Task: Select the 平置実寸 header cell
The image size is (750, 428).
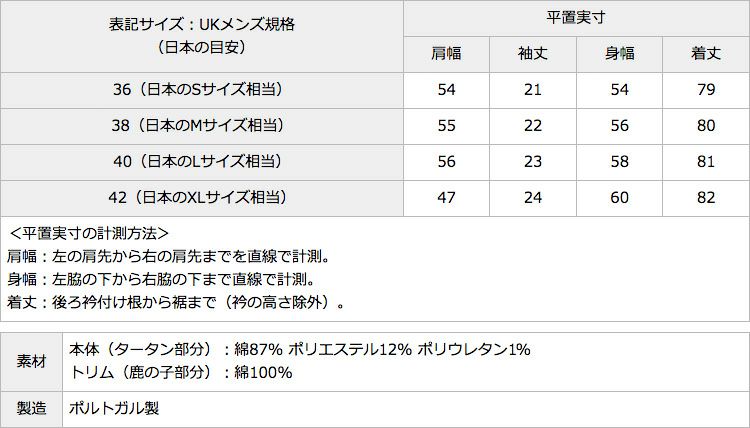Action: pos(576,18)
